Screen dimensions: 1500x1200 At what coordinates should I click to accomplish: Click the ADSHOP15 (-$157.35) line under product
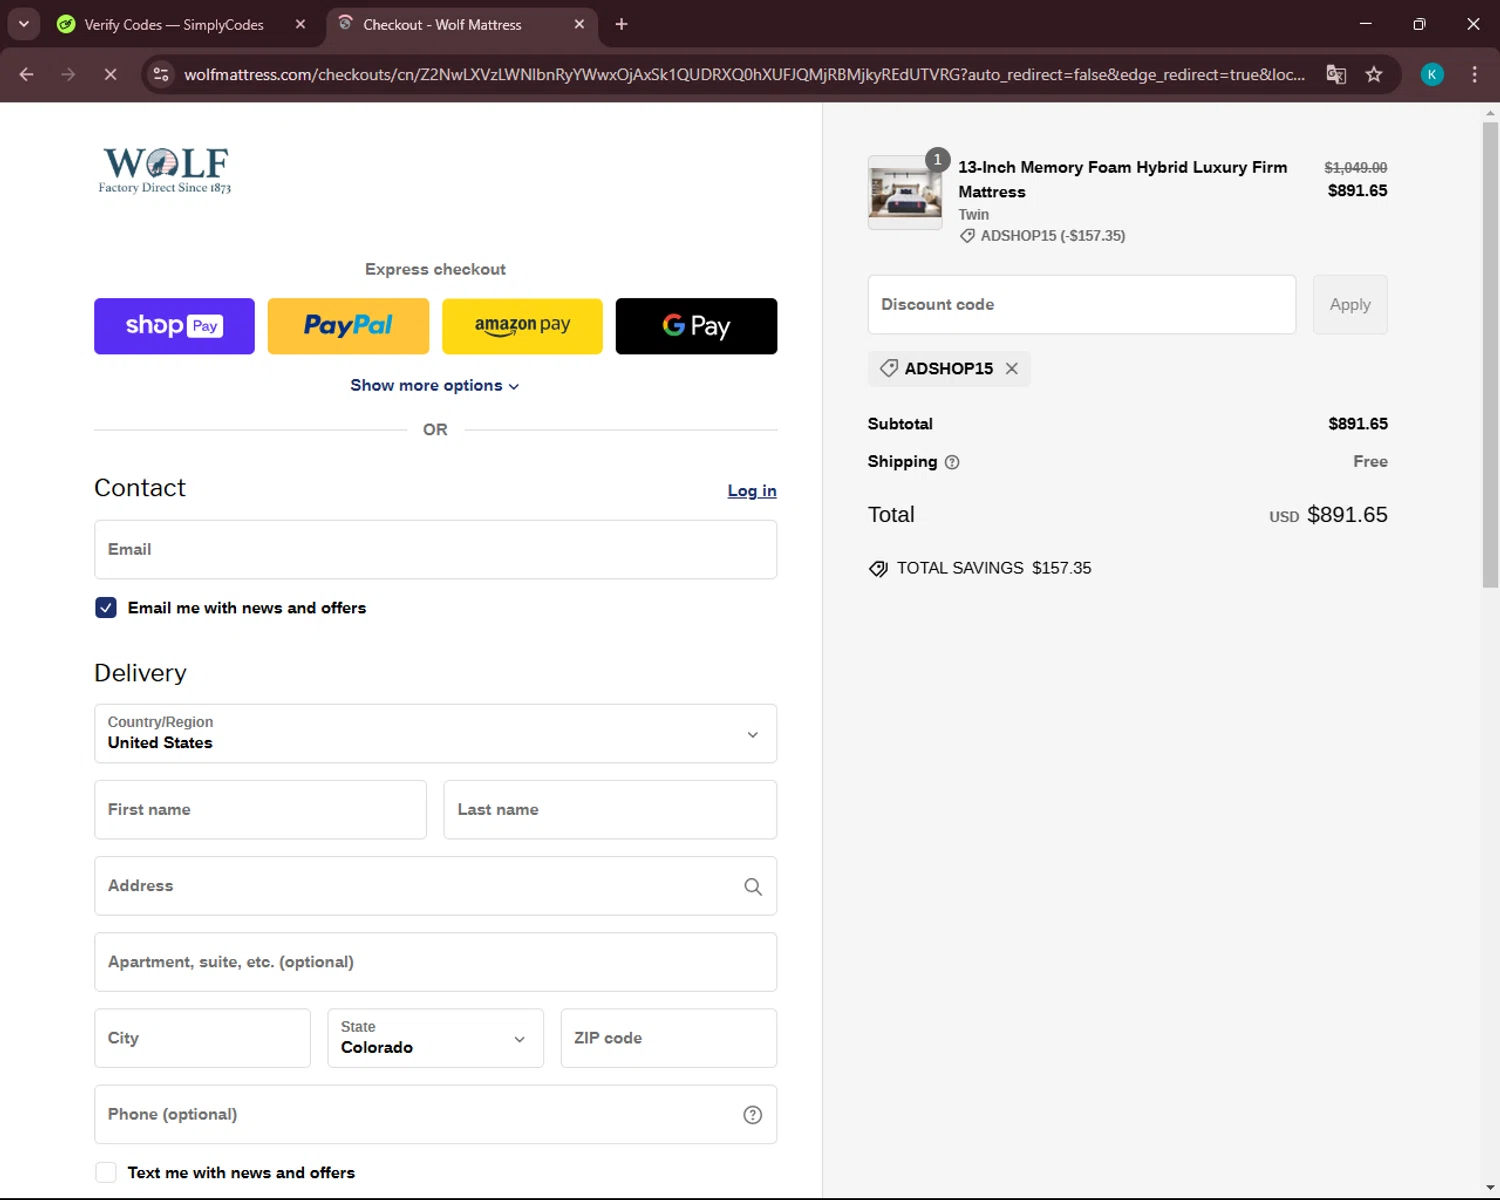click(1042, 236)
